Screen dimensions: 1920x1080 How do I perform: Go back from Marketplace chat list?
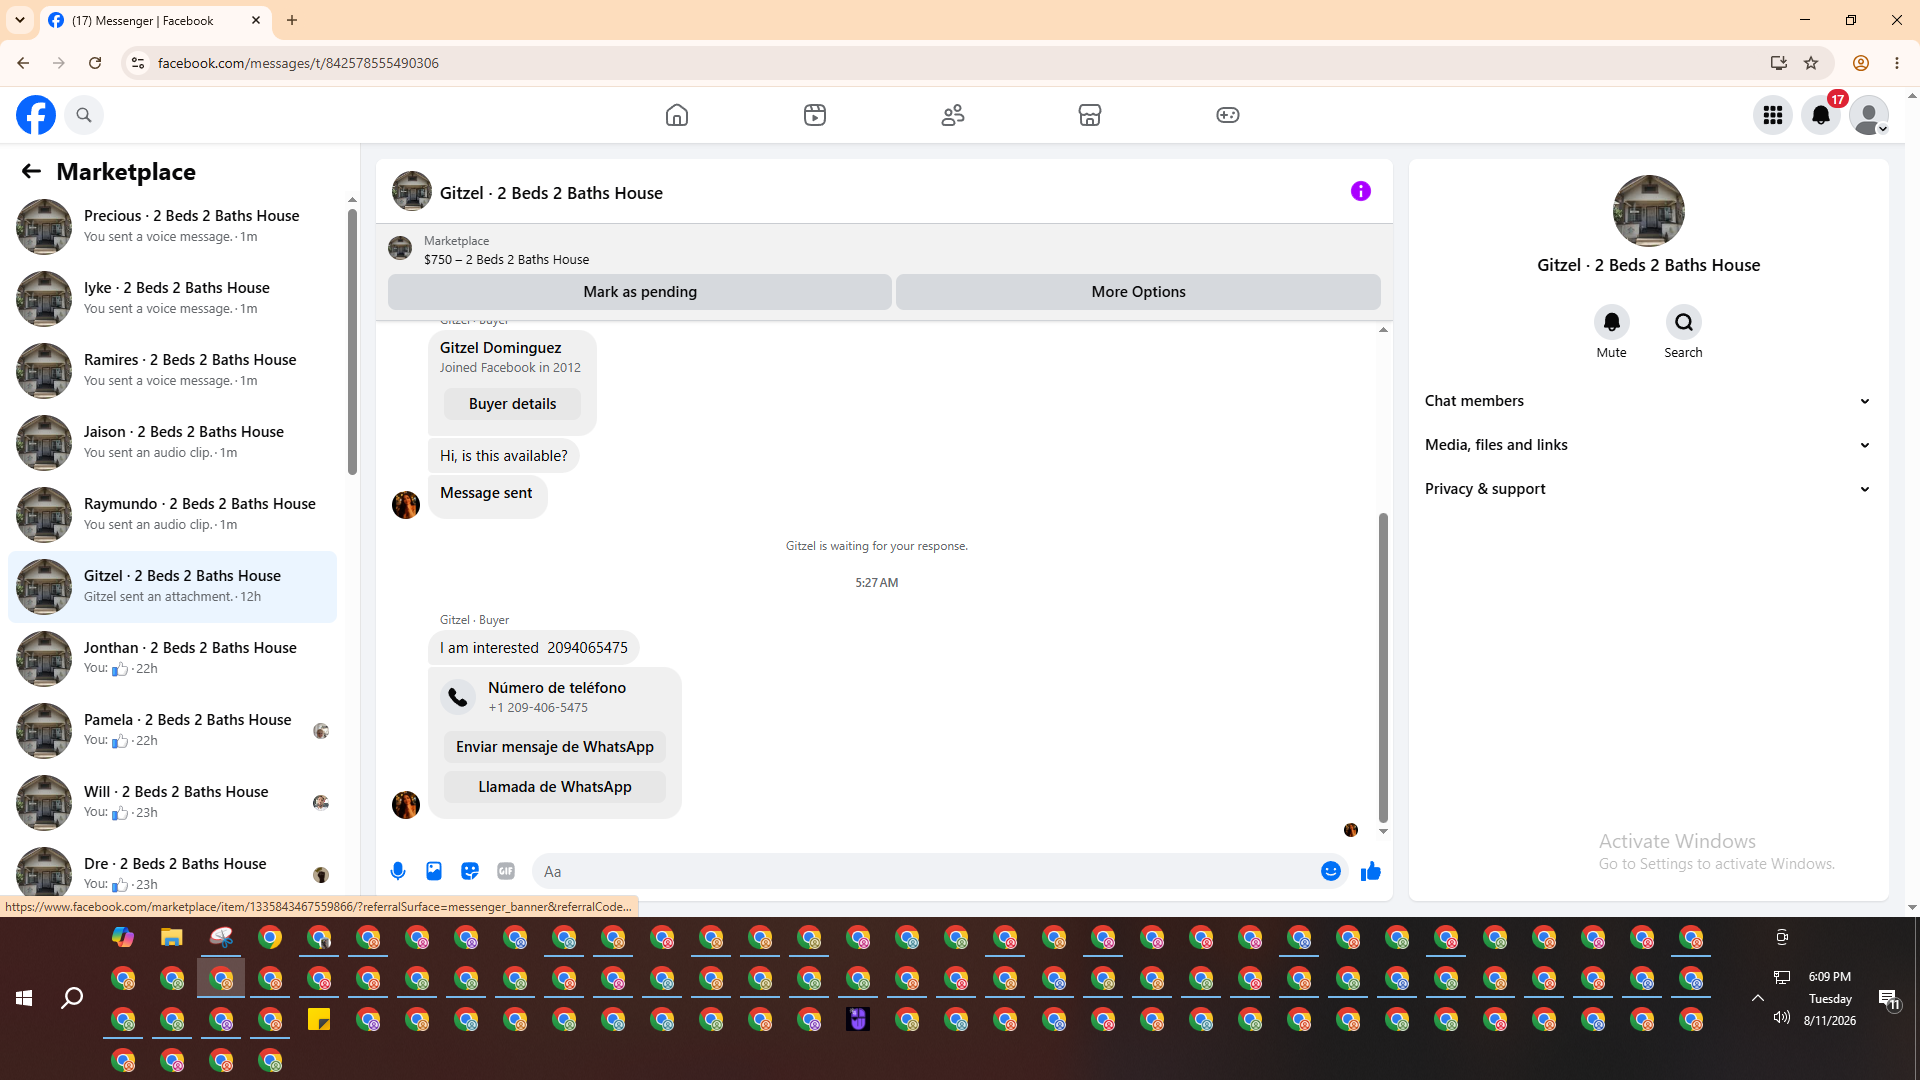coord(31,171)
